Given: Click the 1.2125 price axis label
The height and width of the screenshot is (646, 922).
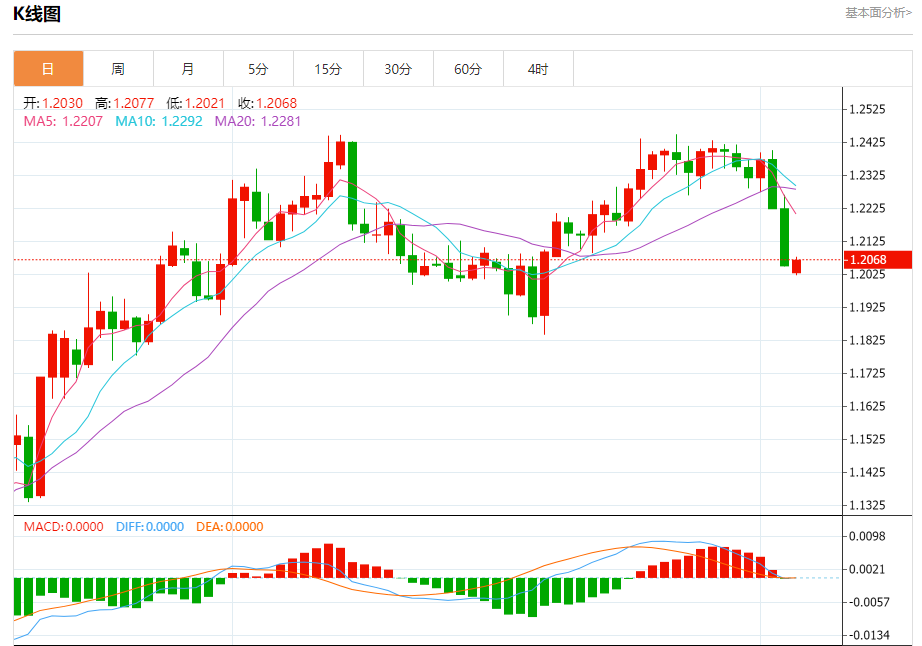Looking at the screenshot, I should [867, 241].
